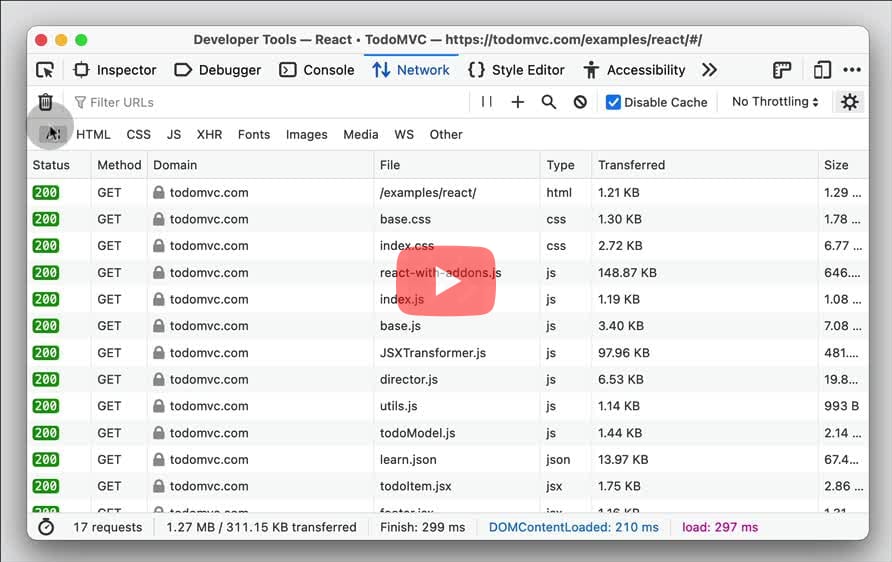Select the /examples/react/ request

448,192
